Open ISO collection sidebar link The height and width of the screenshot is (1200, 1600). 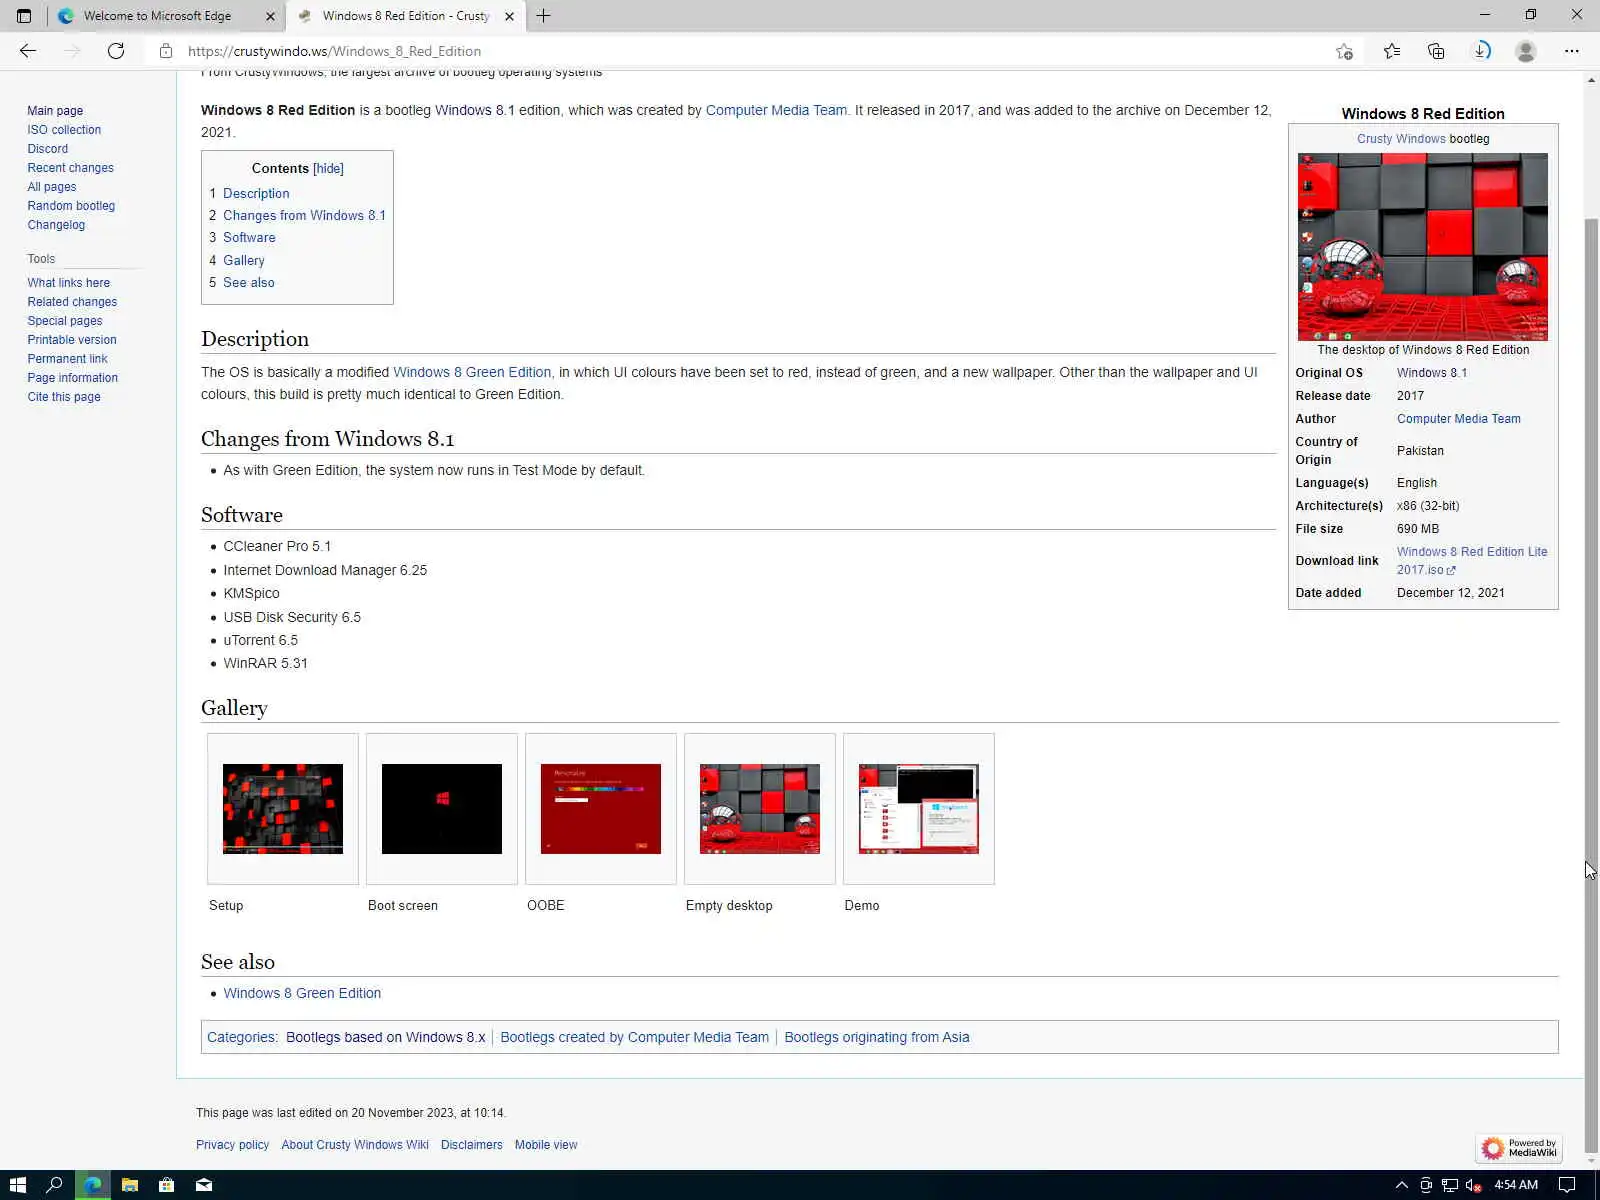64,130
